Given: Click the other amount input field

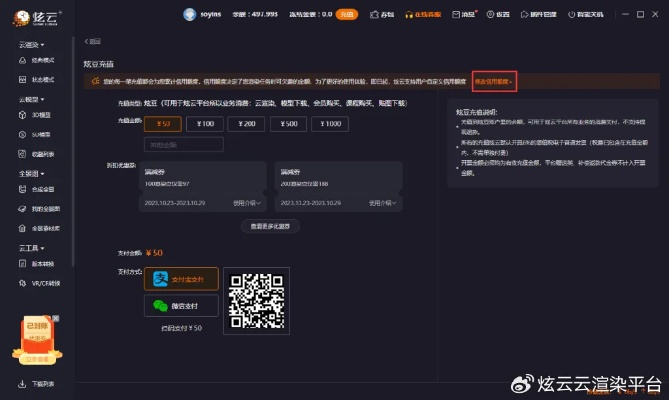Looking at the screenshot, I should pyautogui.click(x=184, y=144).
